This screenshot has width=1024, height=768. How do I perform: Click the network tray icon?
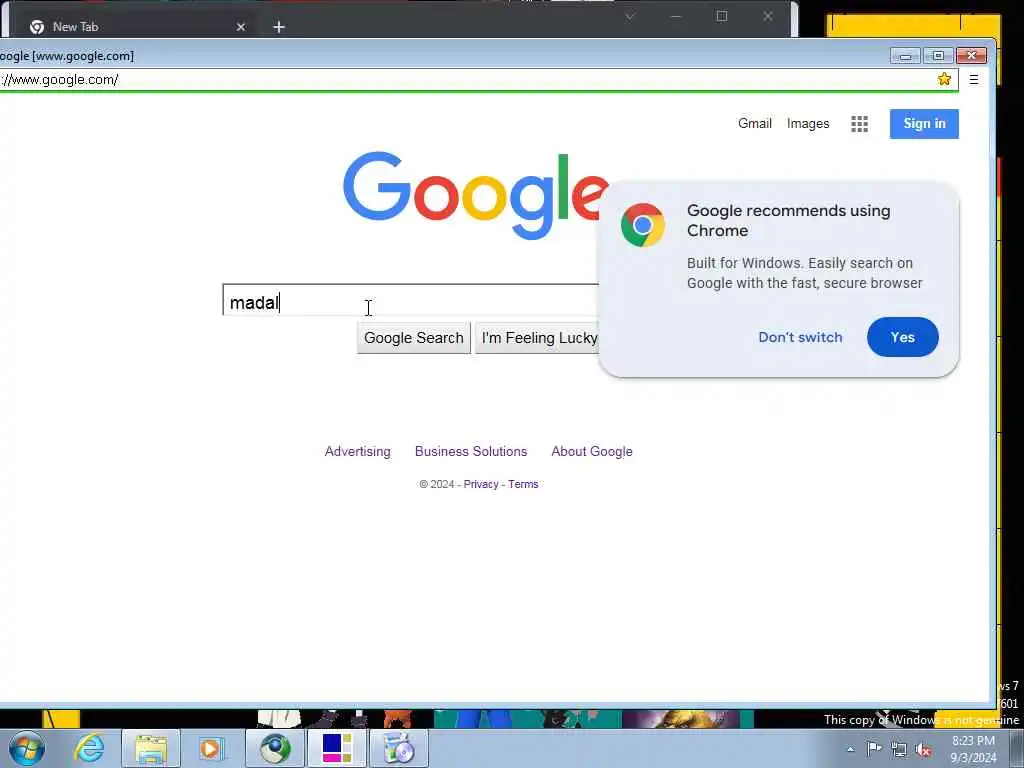click(899, 750)
